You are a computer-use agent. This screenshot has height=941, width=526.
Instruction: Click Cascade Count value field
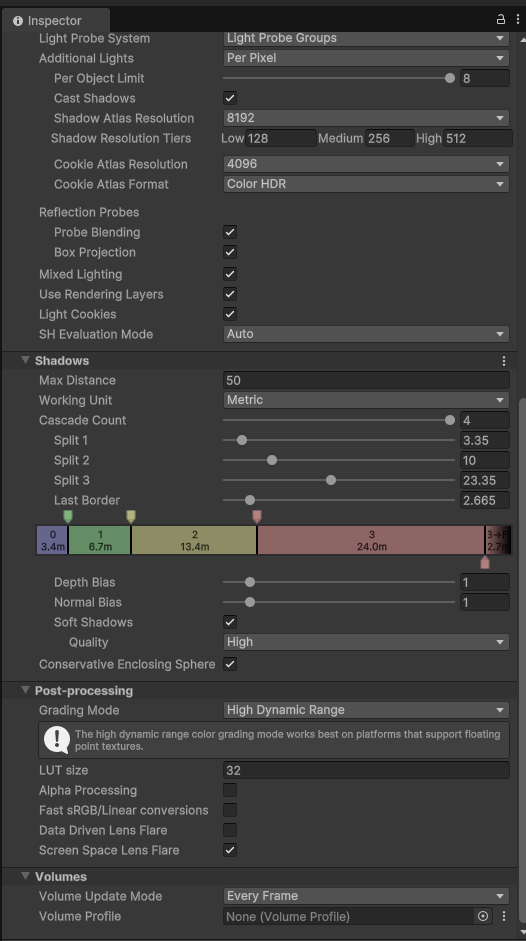[x=485, y=420]
